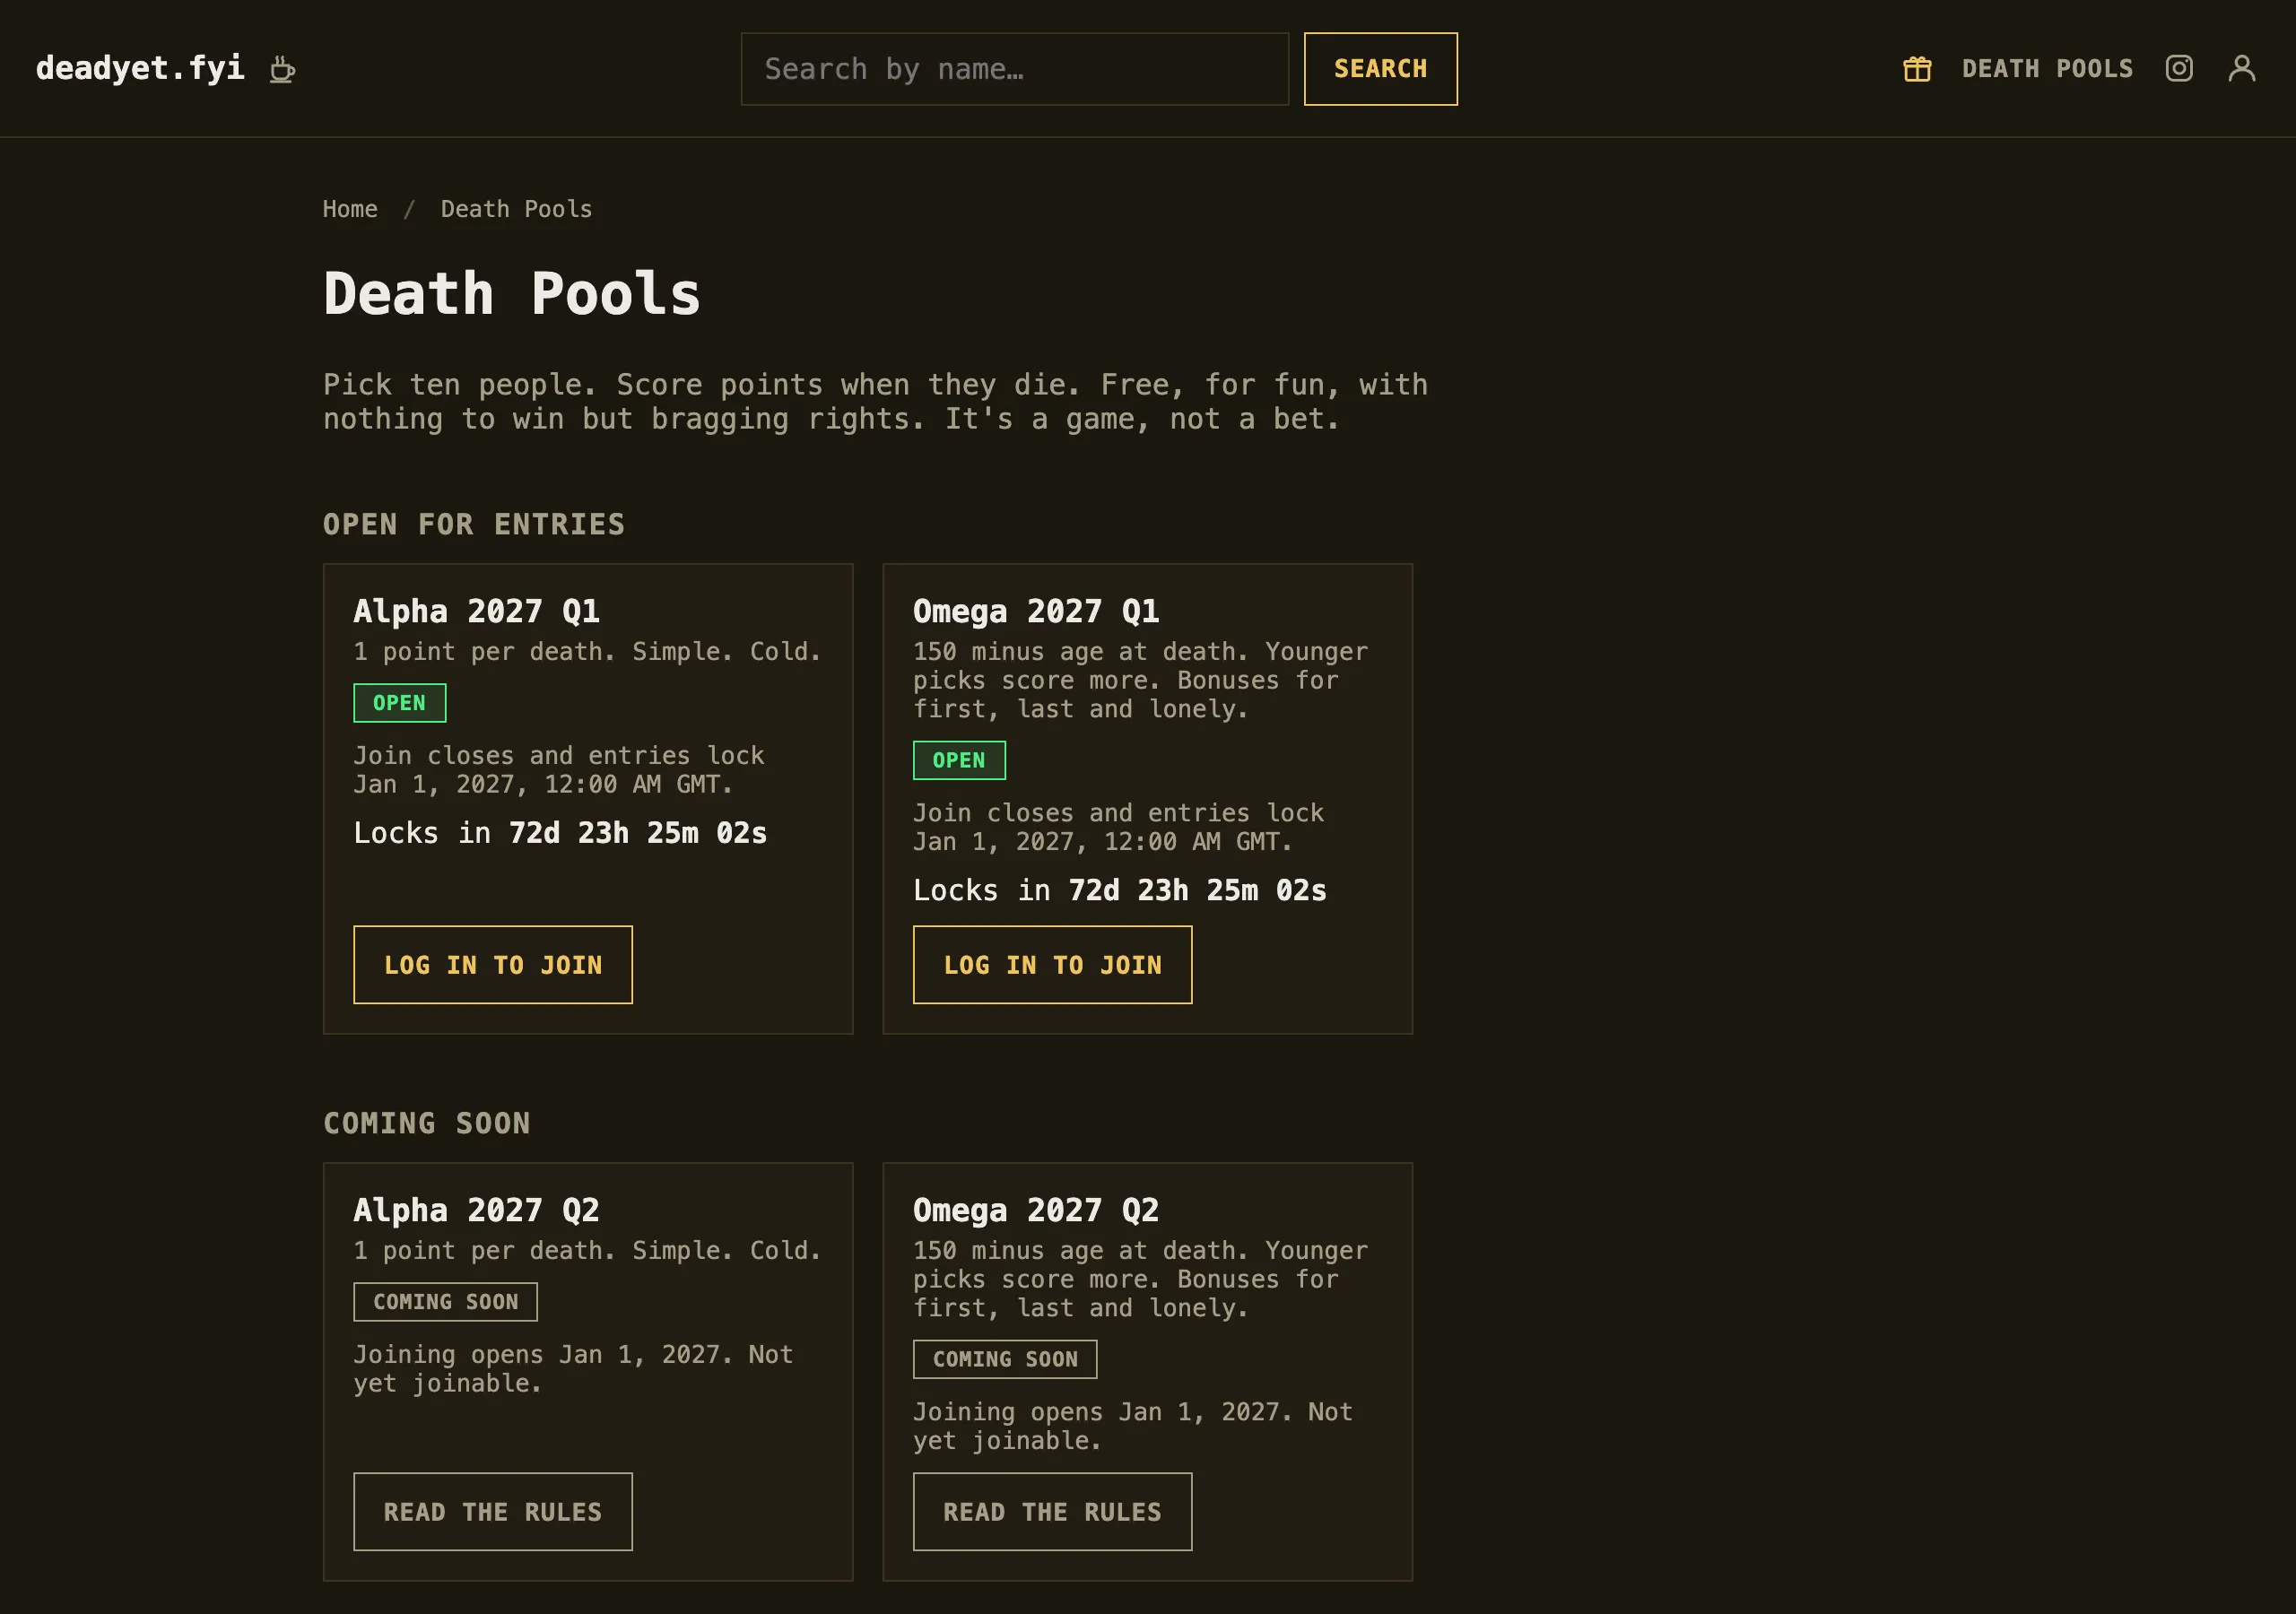The image size is (2296, 1614).
Task: Click Omega 2027 Q1 'Join closes and entries lock' text
Action: (x=1118, y=827)
